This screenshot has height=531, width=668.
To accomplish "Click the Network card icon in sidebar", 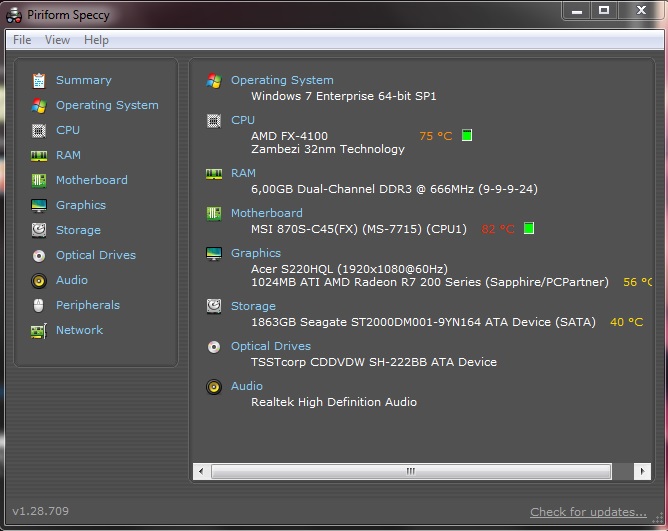I will click(39, 331).
